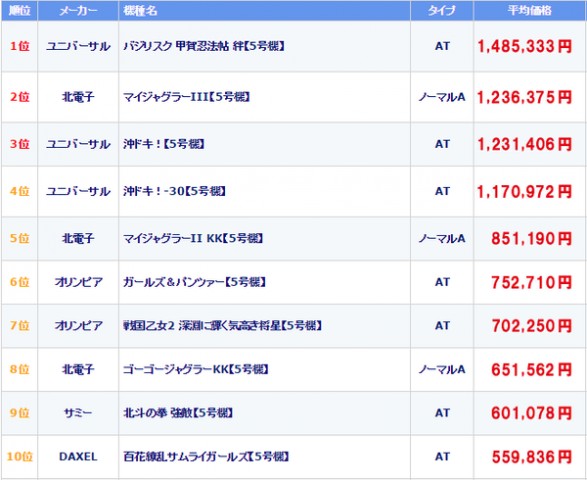Viewport: 587px width, 480px height.
Task: Open 沖ドキ!-30【5号機】 model link
Action: (174, 191)
